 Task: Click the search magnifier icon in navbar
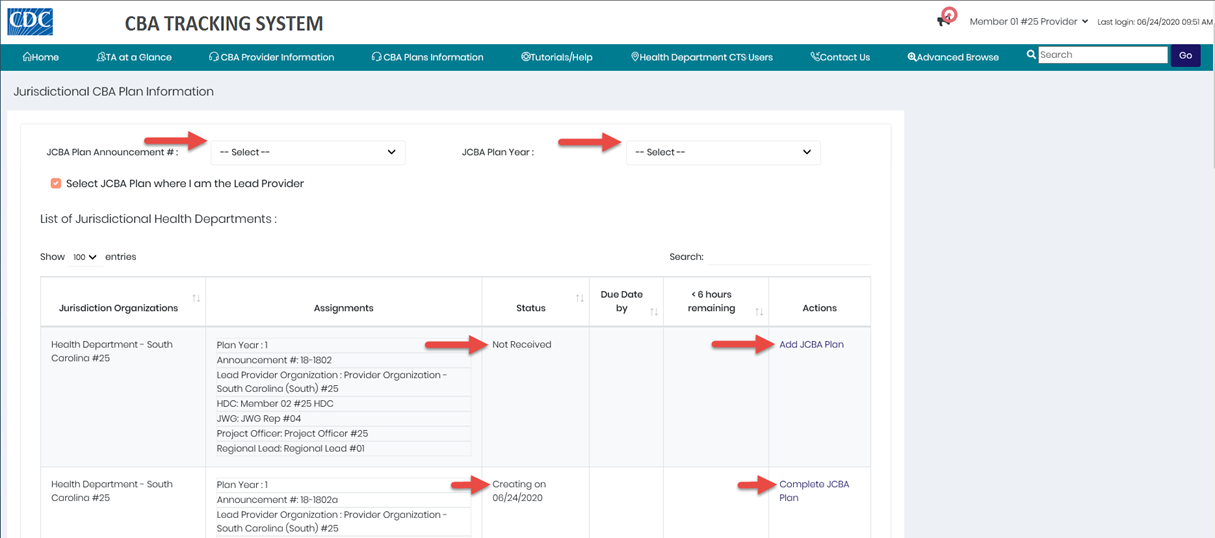tap(1031, 55)
